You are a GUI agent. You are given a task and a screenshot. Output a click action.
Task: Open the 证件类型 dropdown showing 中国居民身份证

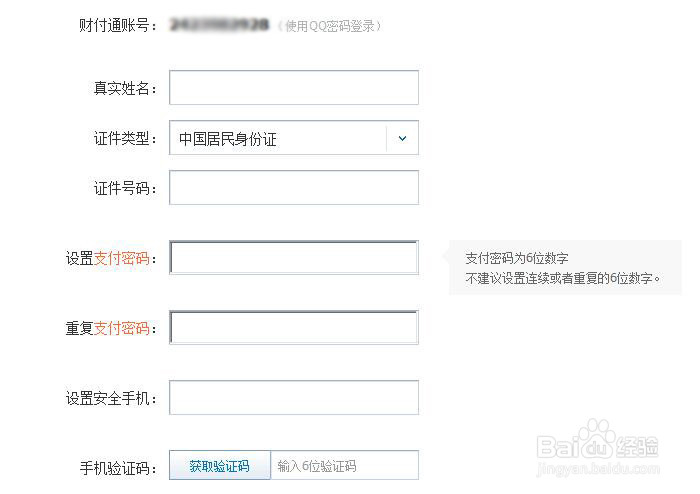(x=278, y=139)
